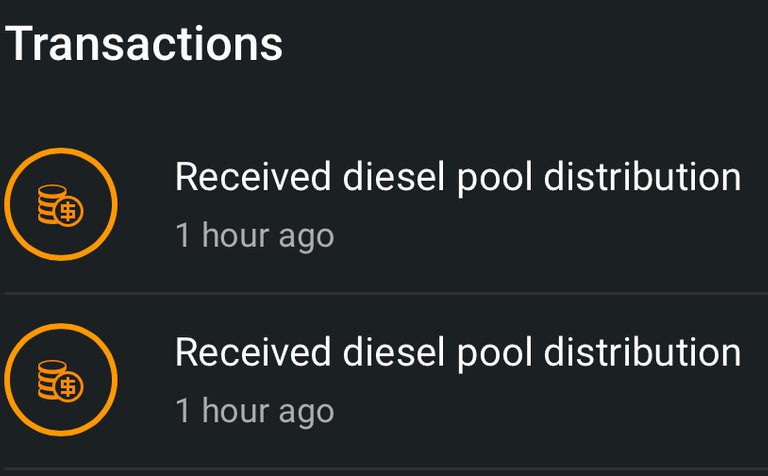Click the second transaction's orange coin icon
Image resolution: width=768 pixels, height=476 pixels.
point(61,380)
